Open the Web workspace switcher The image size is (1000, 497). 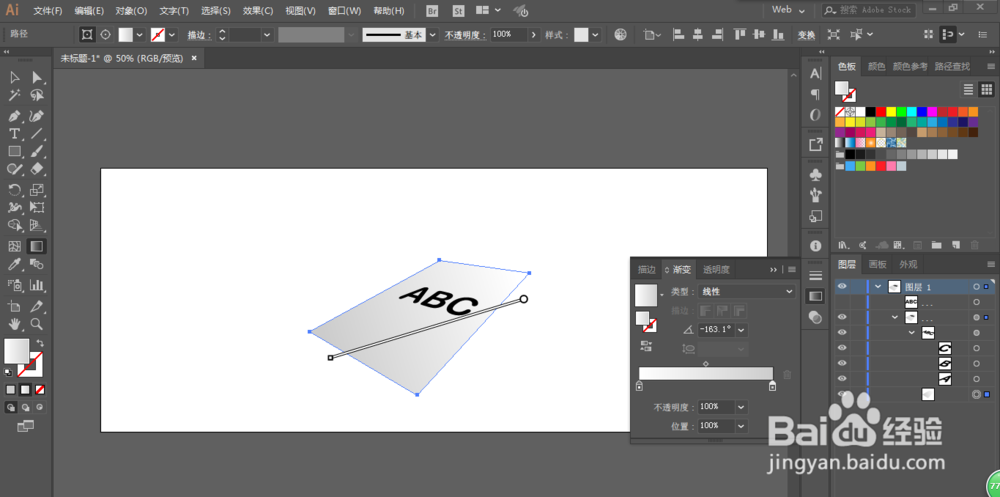tap(788, 10)
